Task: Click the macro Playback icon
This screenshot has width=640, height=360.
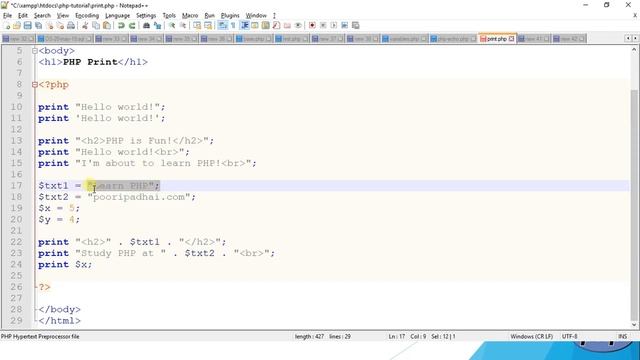Action: click(x=334, y=25)
